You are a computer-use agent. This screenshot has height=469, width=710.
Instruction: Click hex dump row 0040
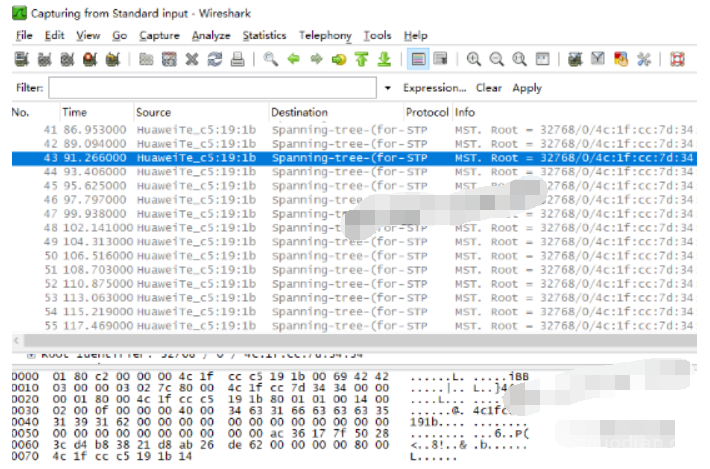tap(270, 422)
